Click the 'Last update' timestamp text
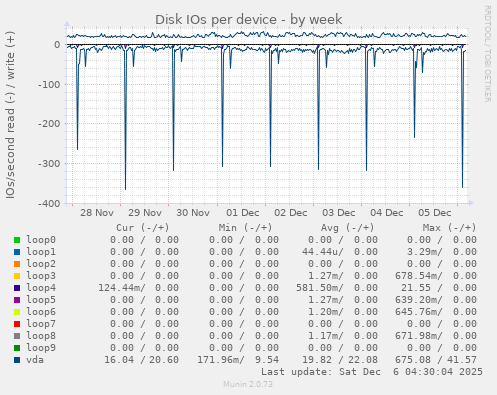Screen dimensions: 497x395 pos(372,372)
